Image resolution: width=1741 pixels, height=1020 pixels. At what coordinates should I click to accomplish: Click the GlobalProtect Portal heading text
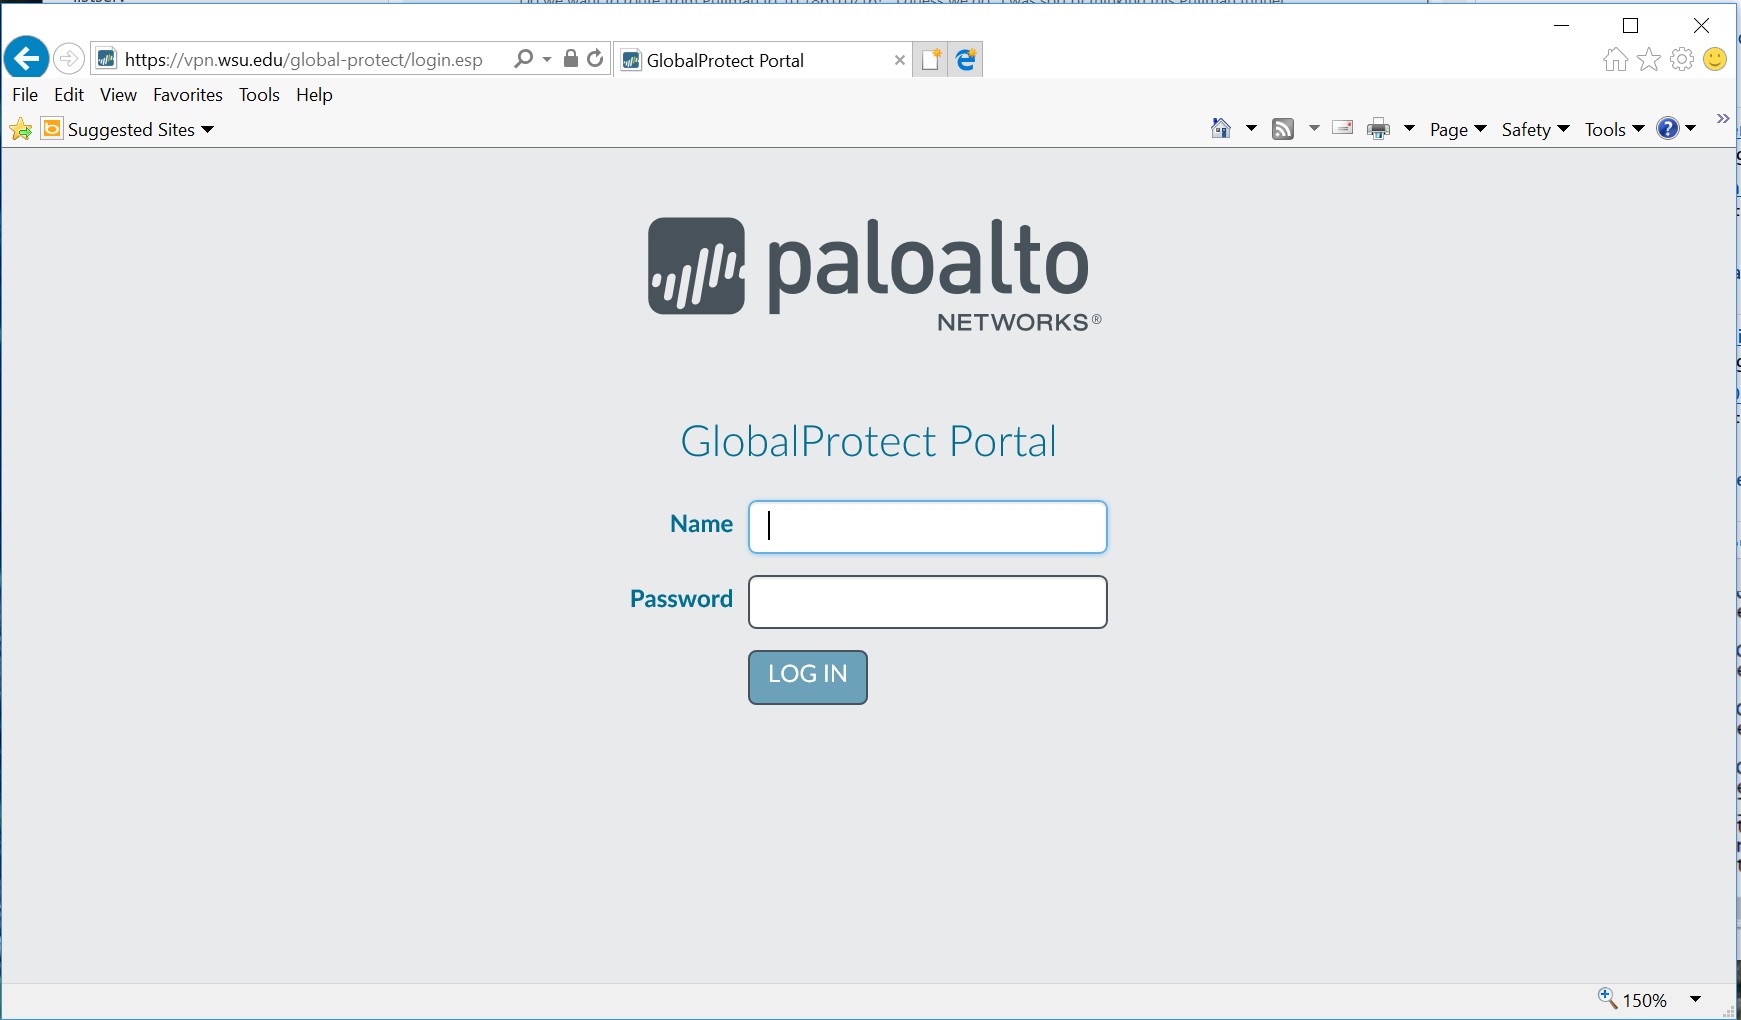tap(868, 441)
